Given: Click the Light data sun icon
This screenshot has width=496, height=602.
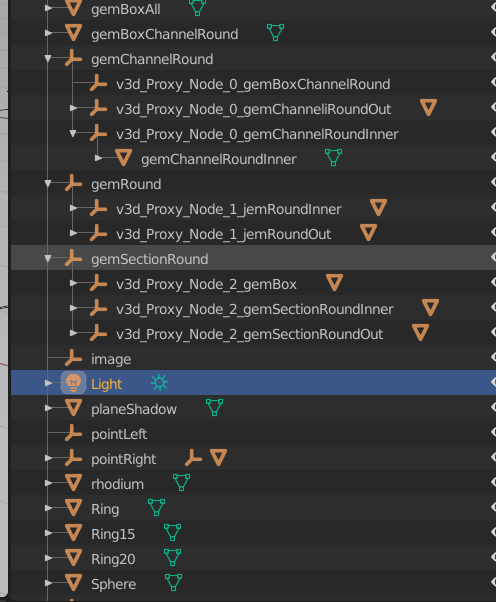Looking at the screenshot, I should click(x=159, y=383).
